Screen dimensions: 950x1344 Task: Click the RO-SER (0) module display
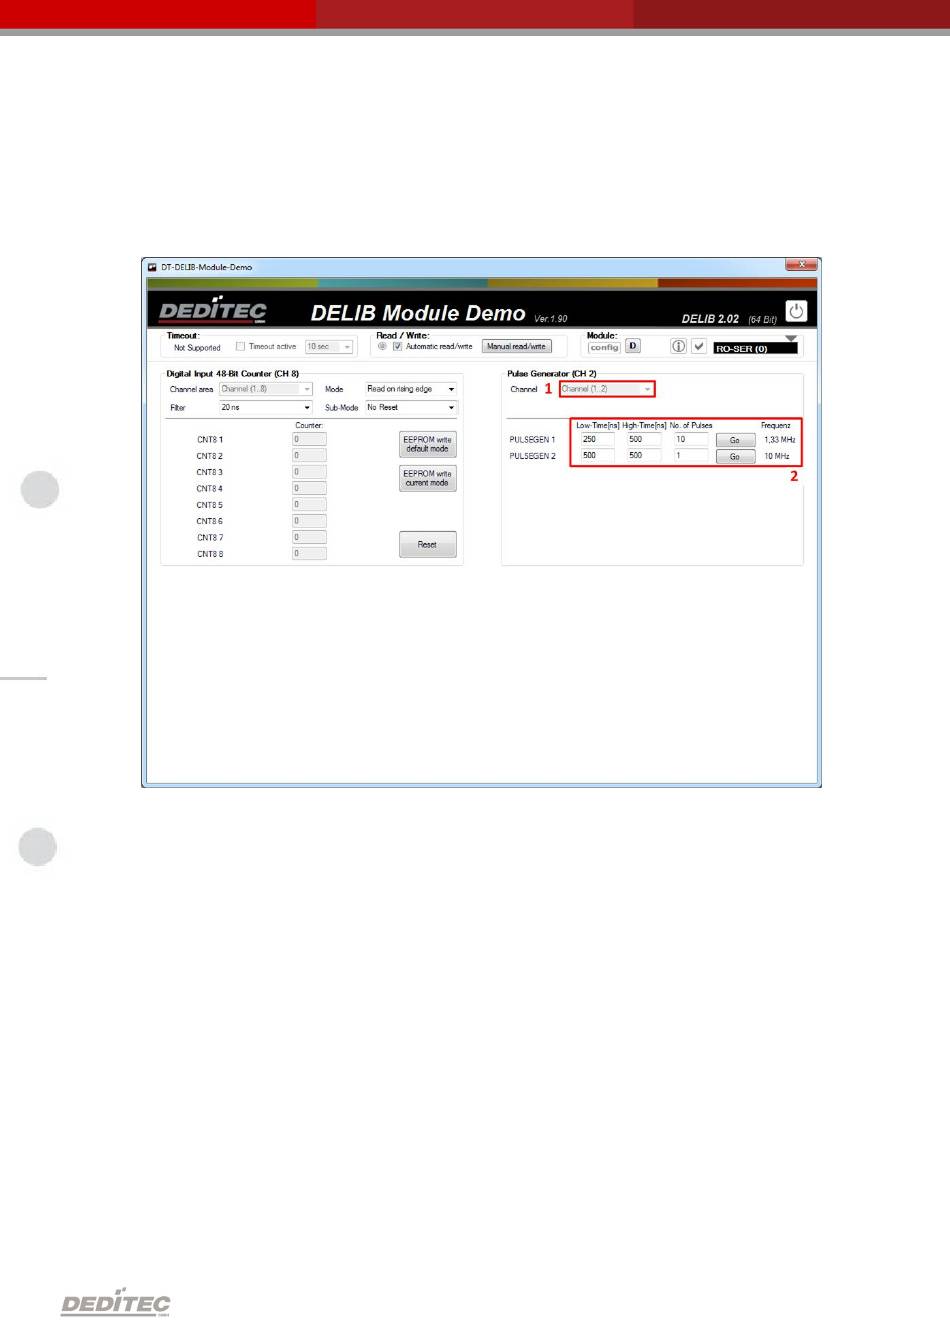pos(756,349)
